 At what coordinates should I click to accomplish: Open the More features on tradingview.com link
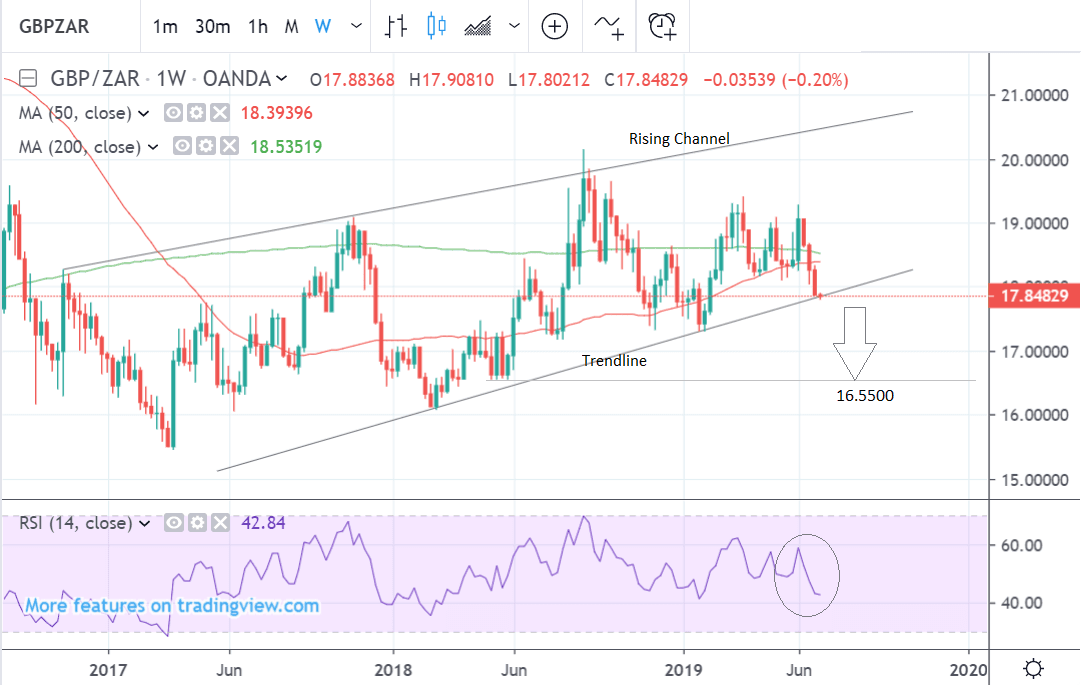[172, 606]
